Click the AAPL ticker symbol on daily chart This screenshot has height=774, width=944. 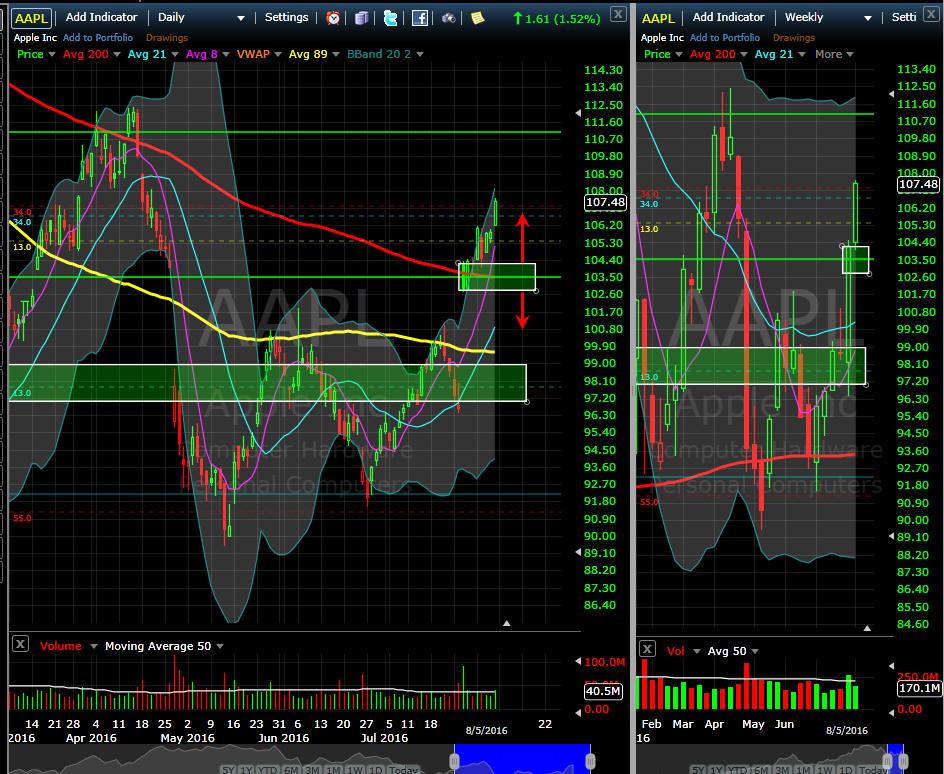(x=31, y=18)
